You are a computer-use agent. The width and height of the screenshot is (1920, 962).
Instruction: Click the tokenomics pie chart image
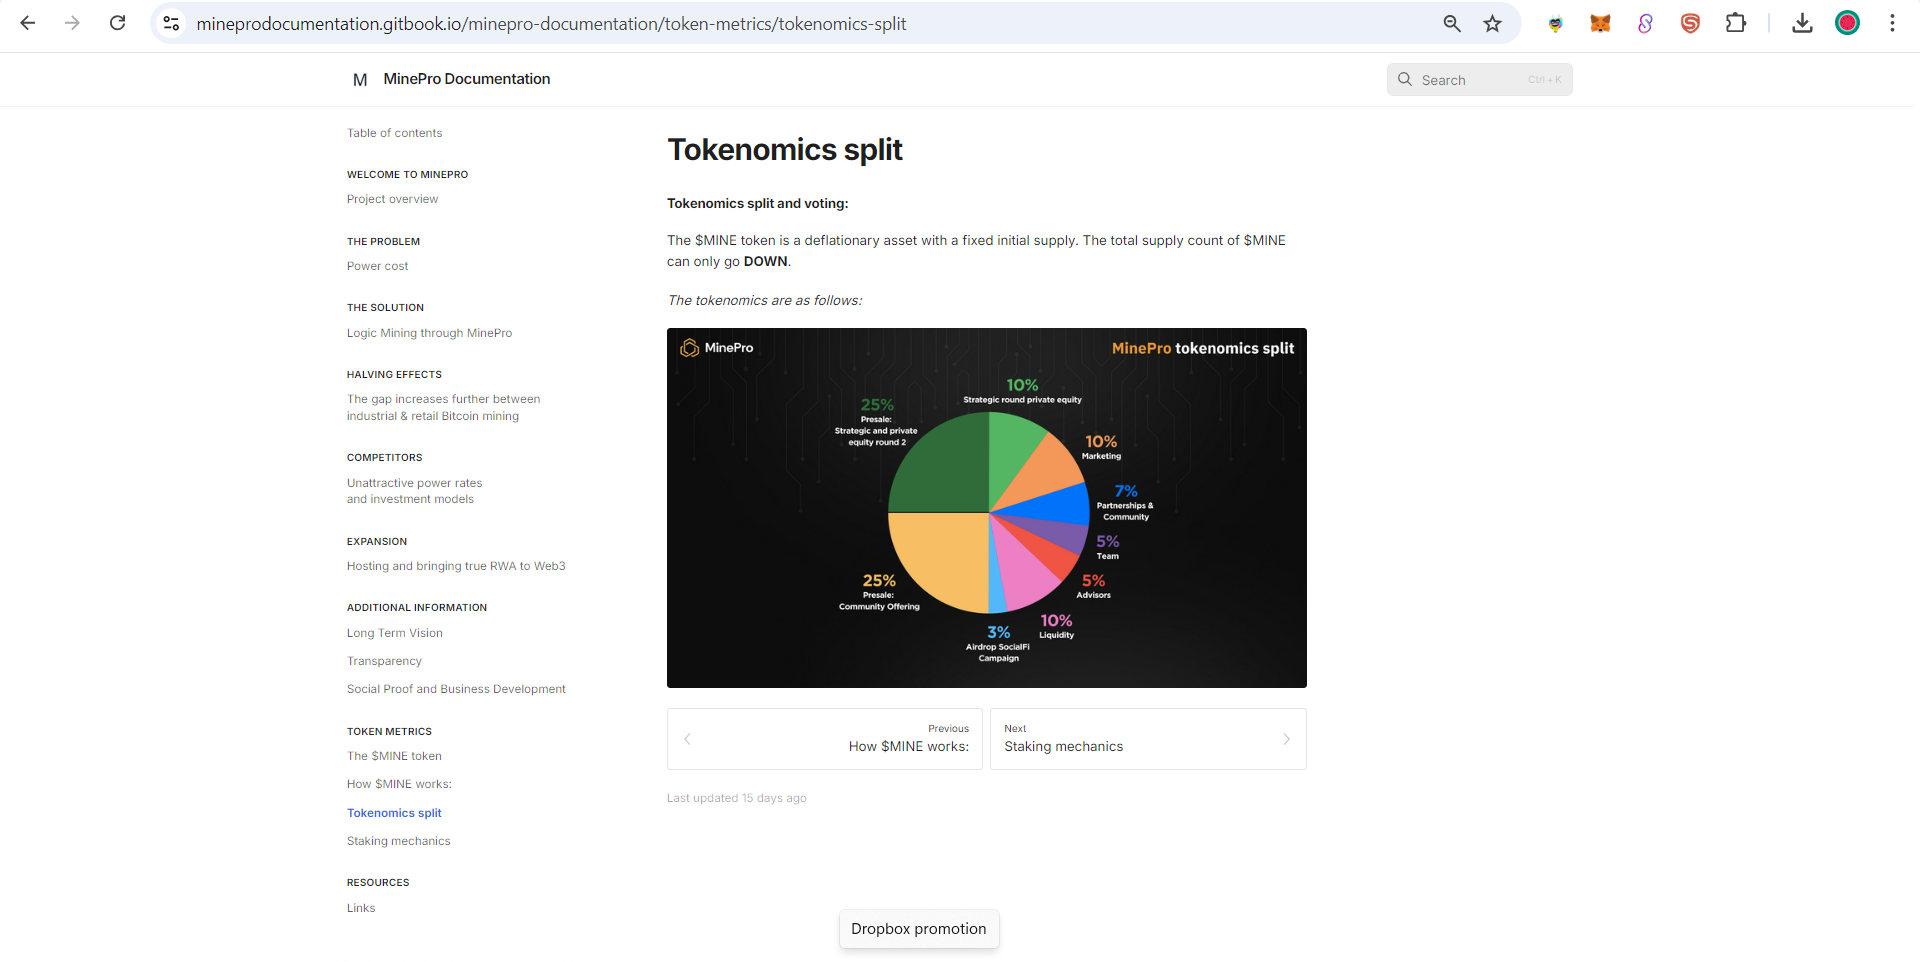coord(987,508)
